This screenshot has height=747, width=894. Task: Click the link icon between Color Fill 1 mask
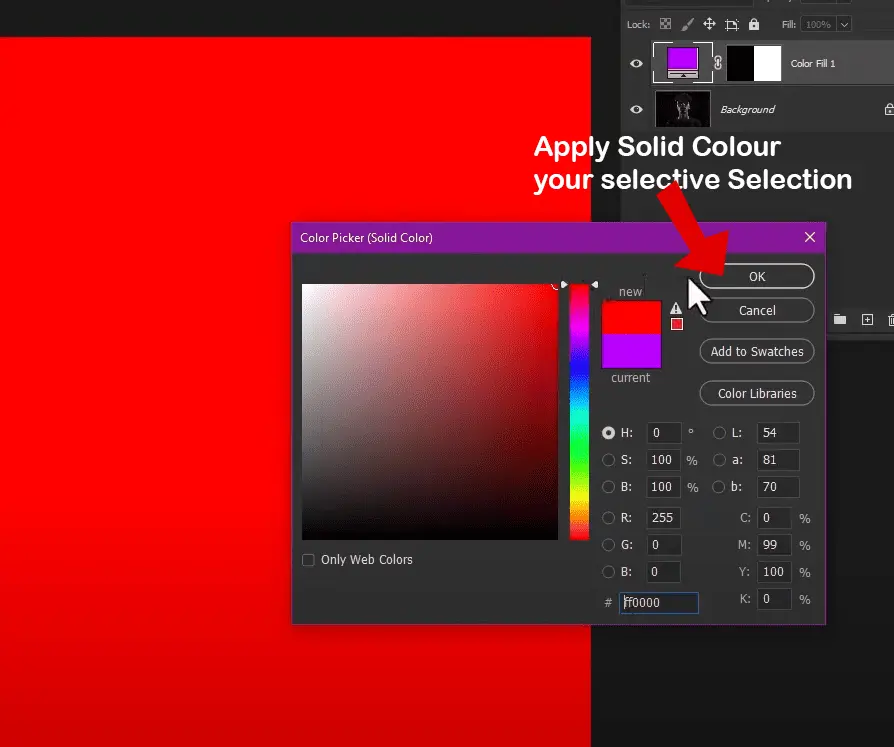(717, 62)
